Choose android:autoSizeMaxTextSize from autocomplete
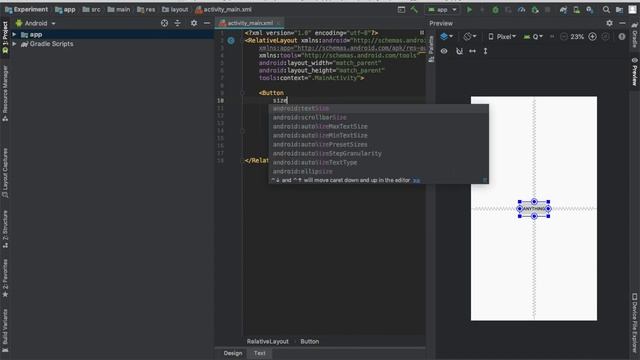 pos(378,126)
